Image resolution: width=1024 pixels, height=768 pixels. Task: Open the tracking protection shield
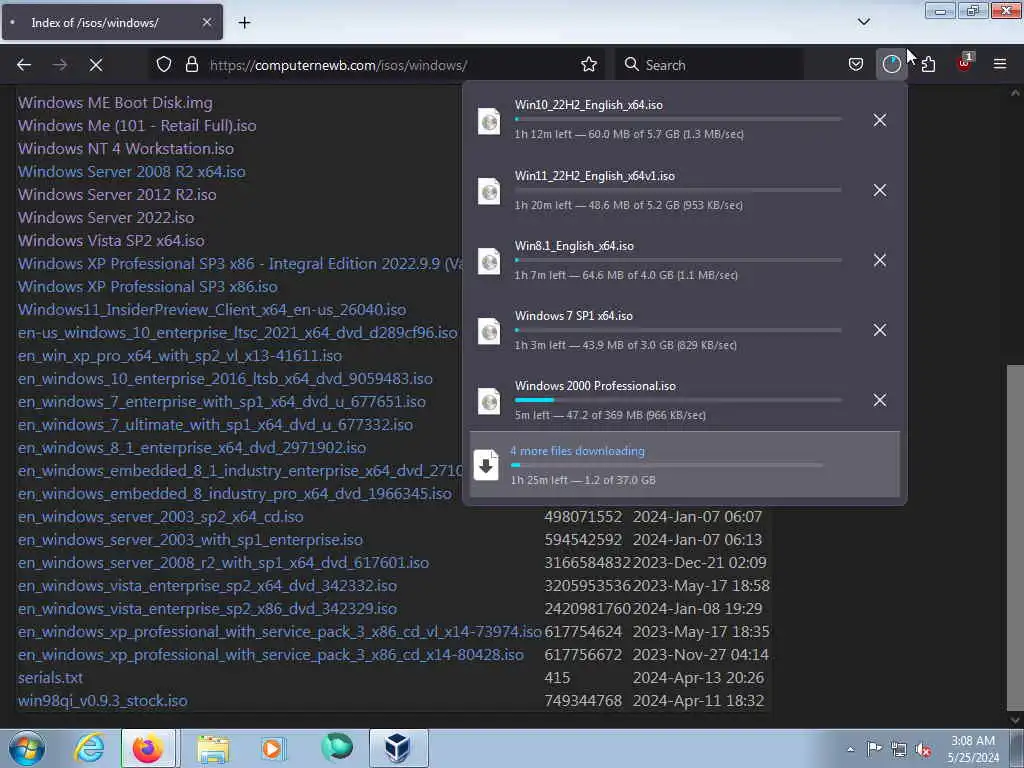tap(164, 65)
